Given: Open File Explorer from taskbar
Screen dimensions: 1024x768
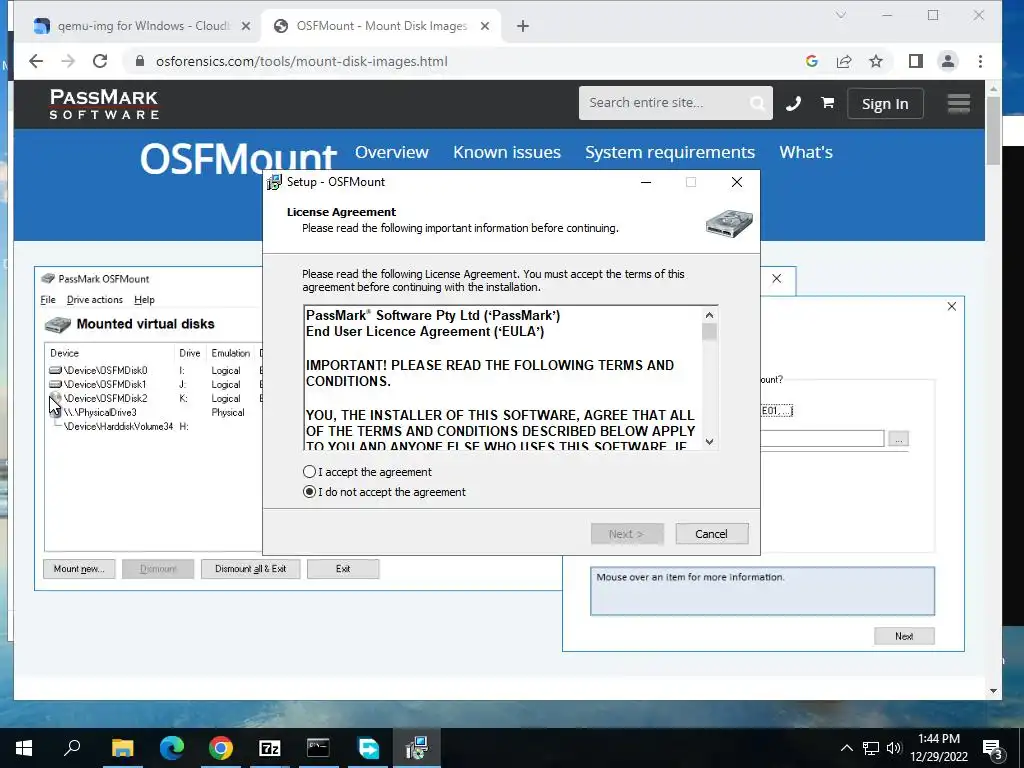Looking at the screenshot, I should (122, 748).
